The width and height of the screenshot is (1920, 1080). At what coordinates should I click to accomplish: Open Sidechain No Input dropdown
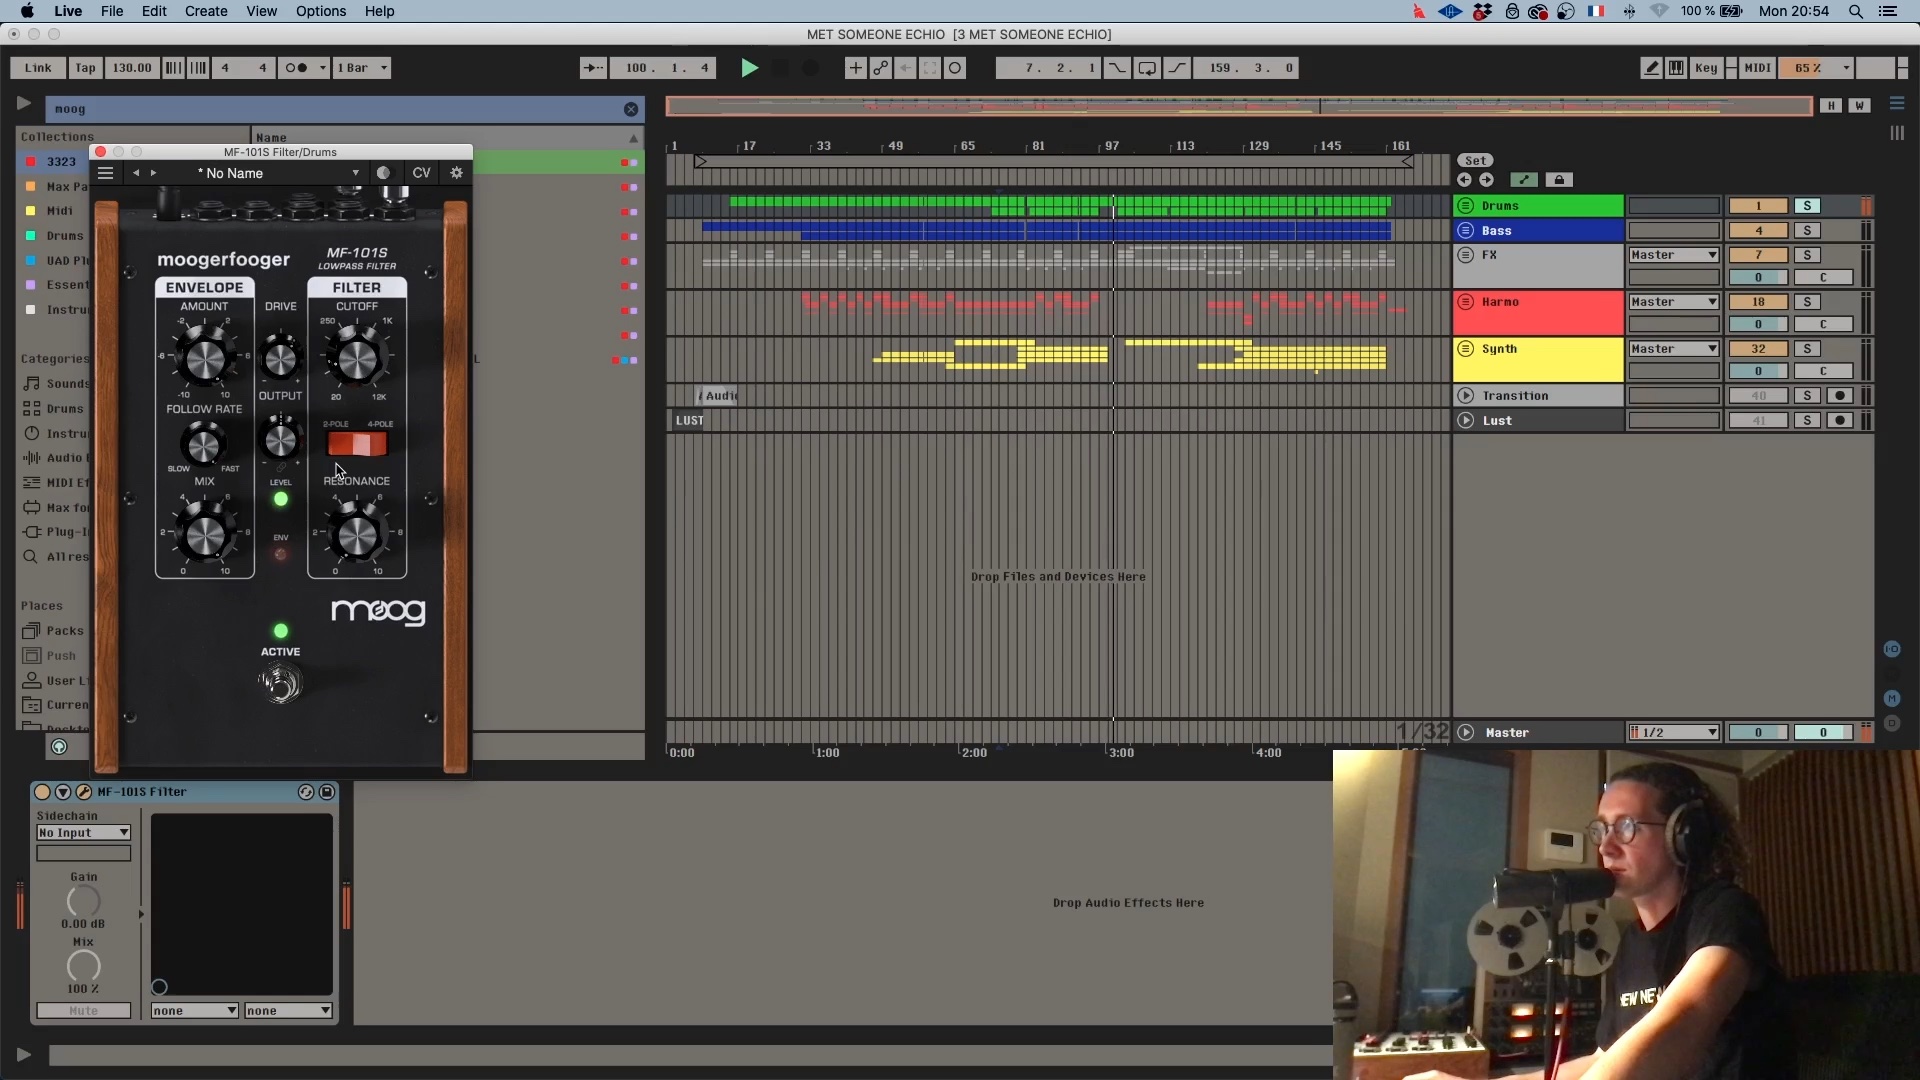84,833
